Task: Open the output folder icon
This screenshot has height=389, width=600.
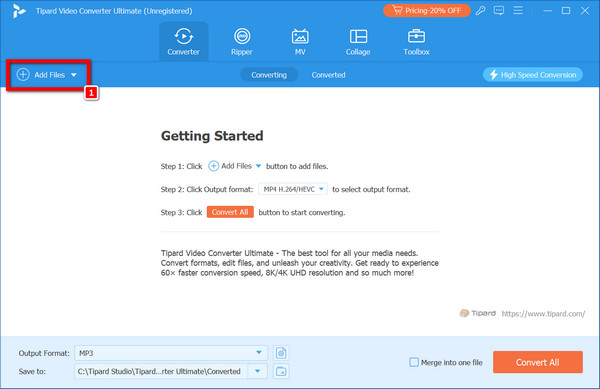Action: pos(281,371)
